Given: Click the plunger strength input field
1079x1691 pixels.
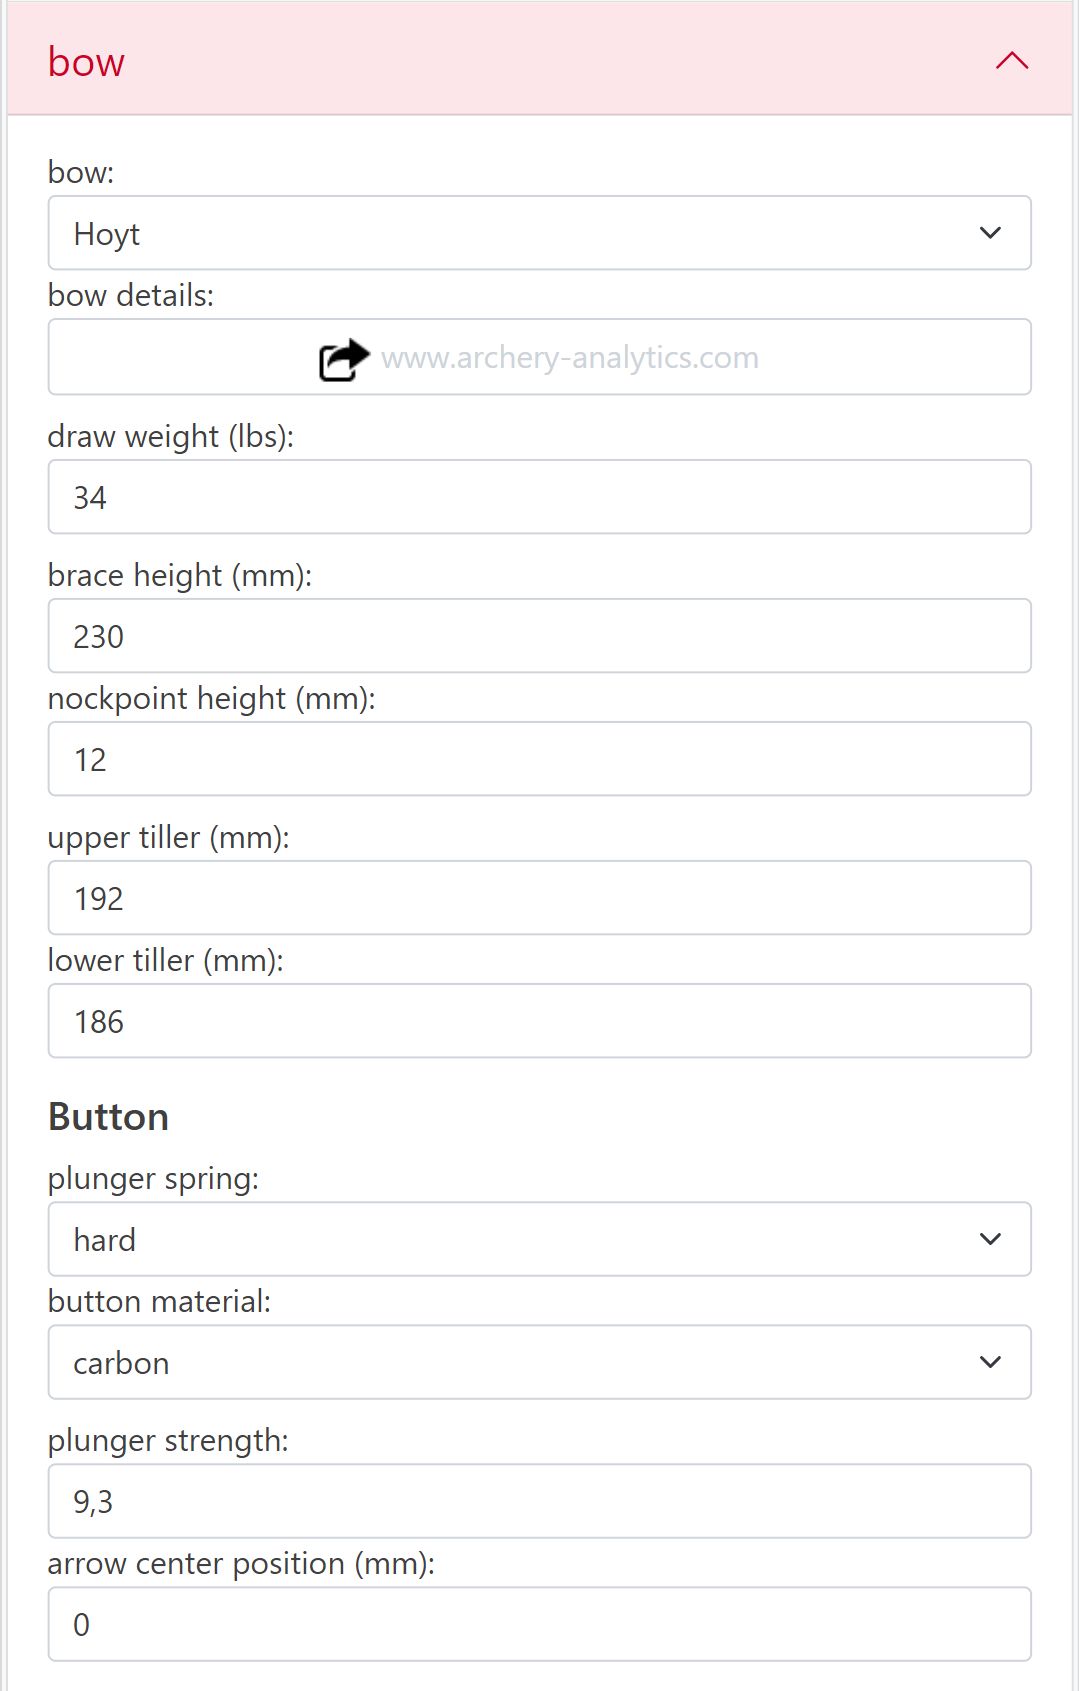Looking at the screenshot, I should coord(539,1501).
